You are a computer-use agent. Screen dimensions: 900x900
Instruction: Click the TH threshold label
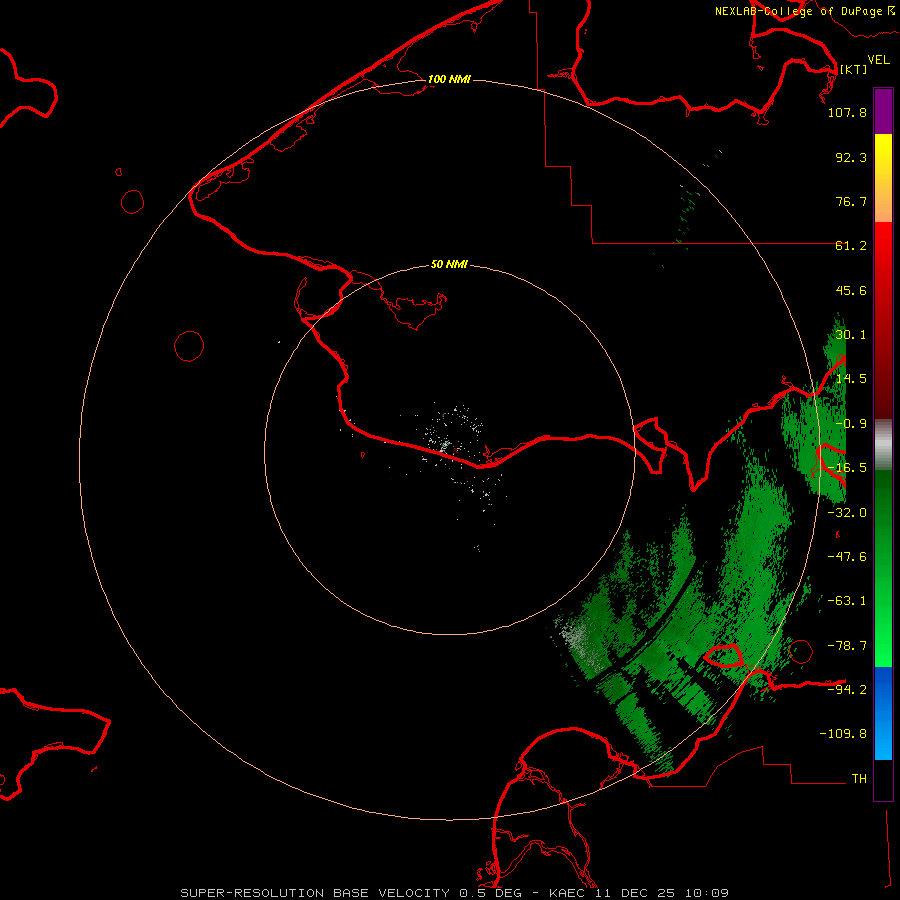pyautogui.click(x=859, y=778)
